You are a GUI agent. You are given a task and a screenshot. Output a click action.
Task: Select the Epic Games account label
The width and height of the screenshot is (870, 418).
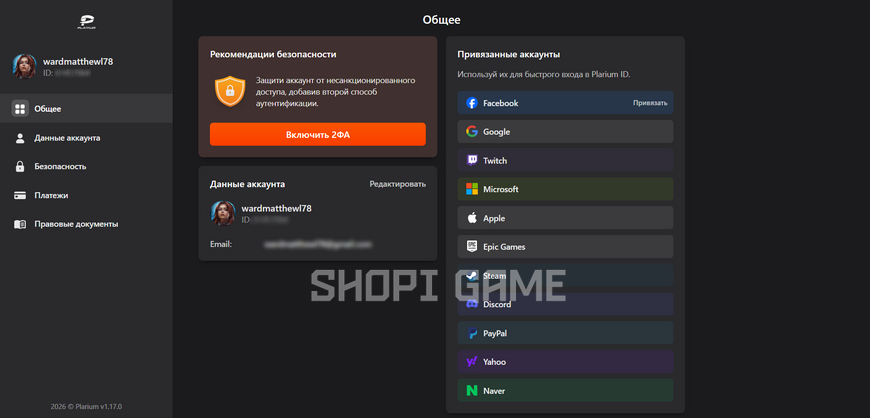(504, 247)
